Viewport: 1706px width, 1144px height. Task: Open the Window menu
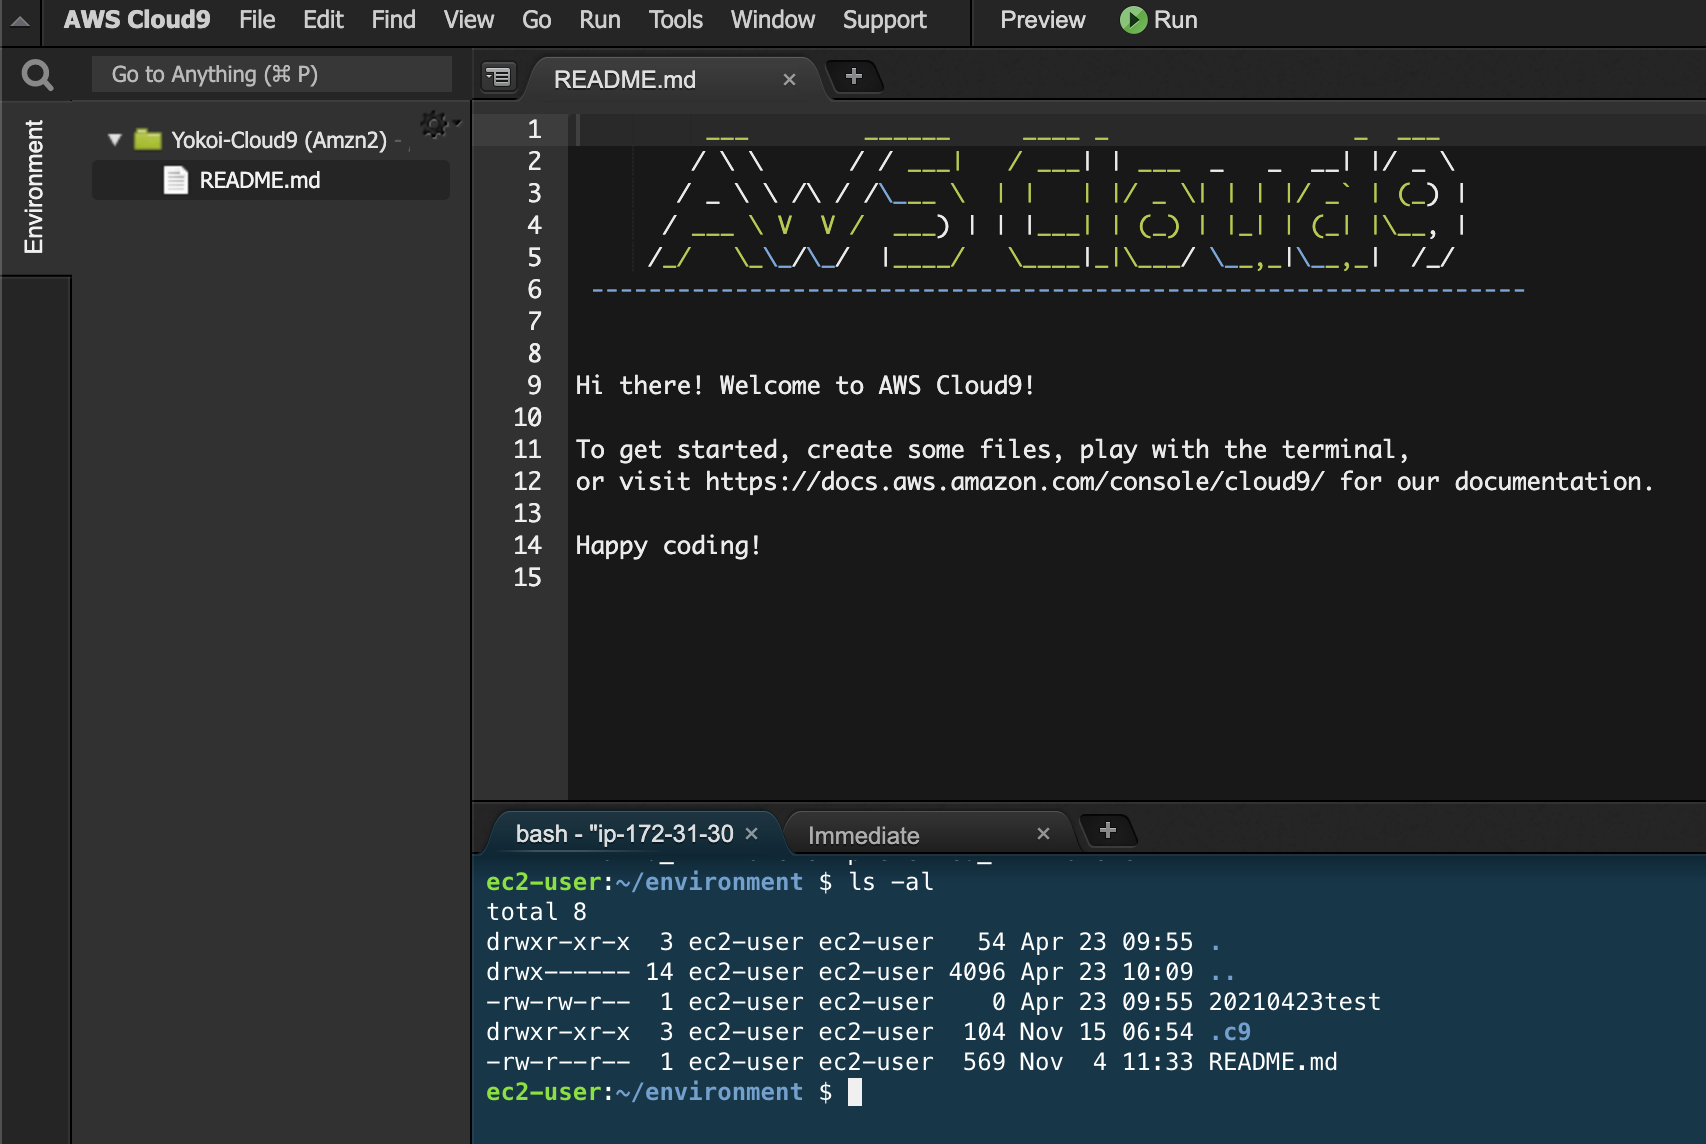click(771, 19)
